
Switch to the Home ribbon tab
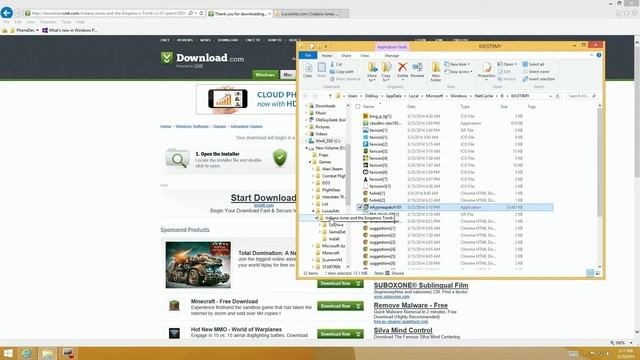pos(327,56)
